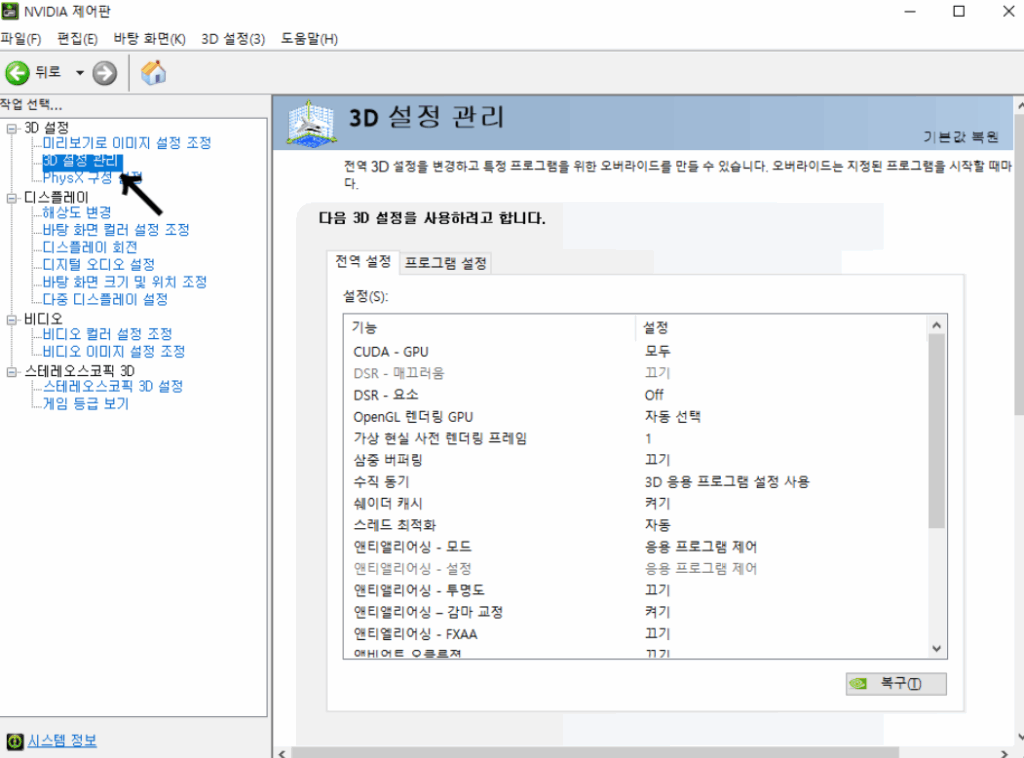Click the 복구 button
The height and width of the screenshot is (758, 1024).
[x=895, y=684]
